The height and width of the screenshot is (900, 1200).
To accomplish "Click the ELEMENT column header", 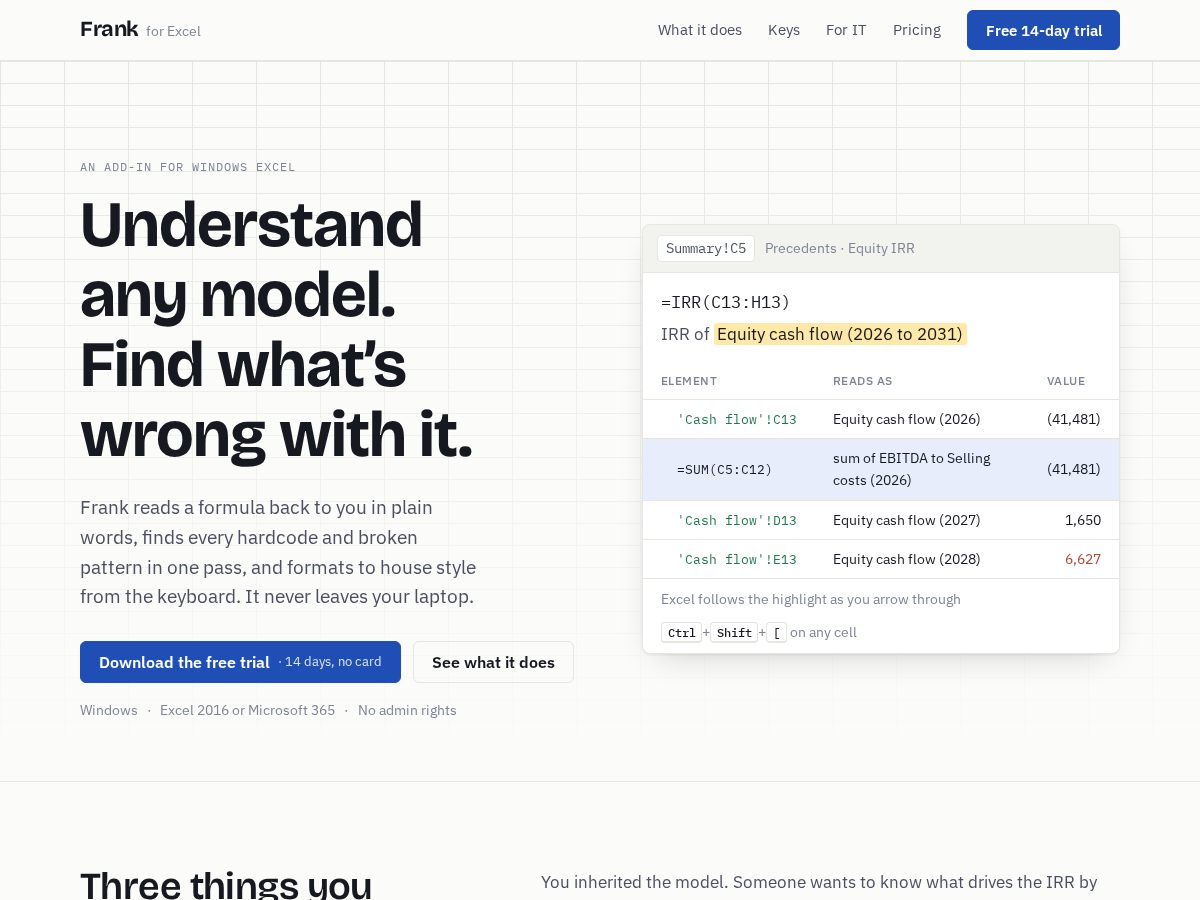I will [x=689, y=381].
